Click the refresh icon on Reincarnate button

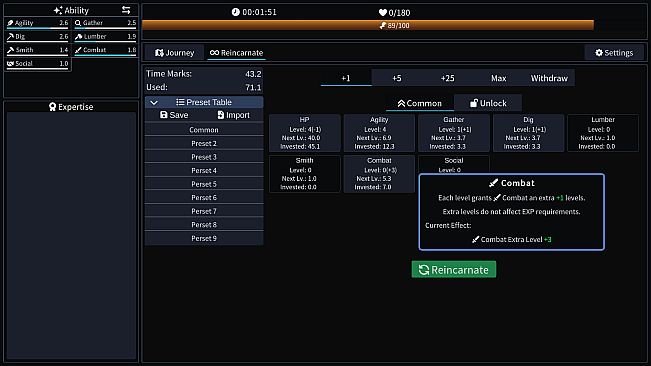coord(423,270)
